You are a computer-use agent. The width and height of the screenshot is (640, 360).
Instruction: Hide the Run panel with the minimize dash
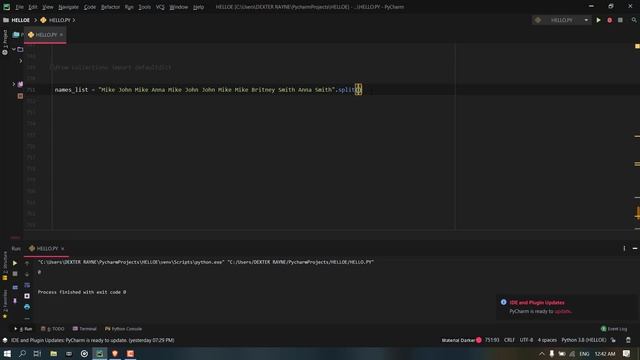click(x=635, y=248)
